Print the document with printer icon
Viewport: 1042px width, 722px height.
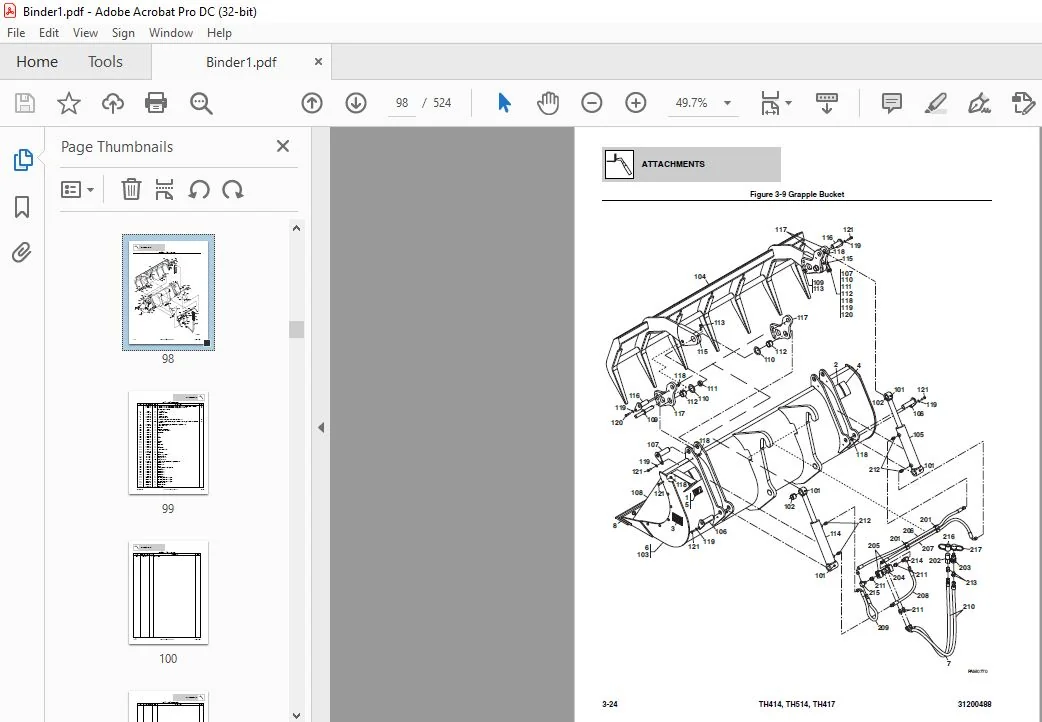pyautogui.click(x=156, y=103)
